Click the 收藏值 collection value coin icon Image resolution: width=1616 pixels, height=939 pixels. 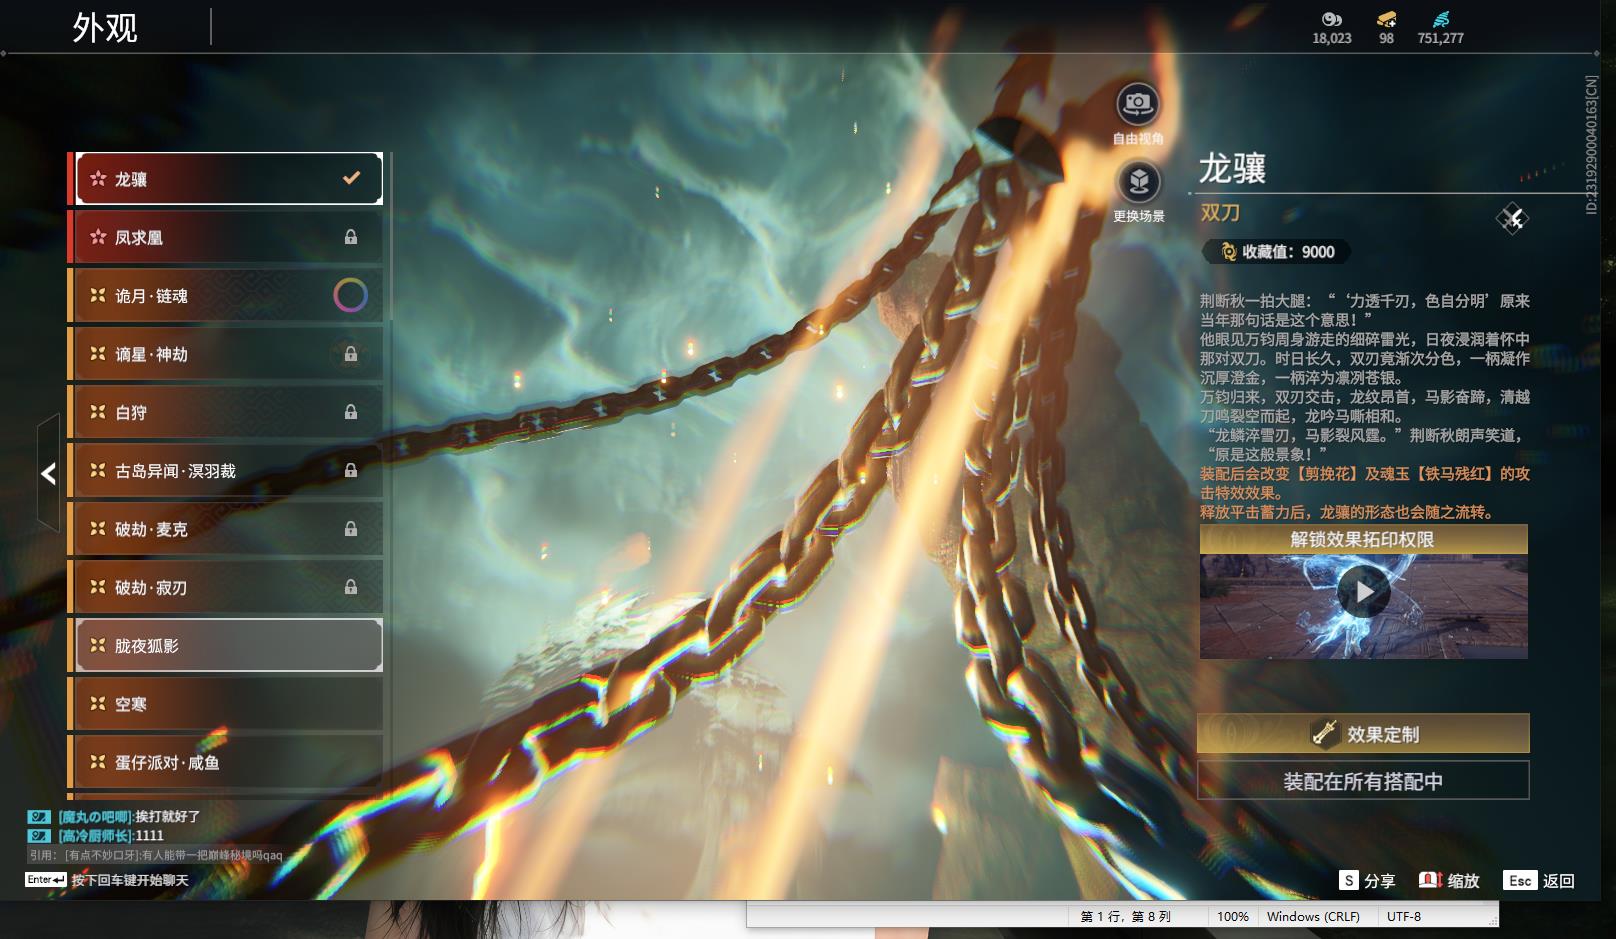[x=1228, y=252]
